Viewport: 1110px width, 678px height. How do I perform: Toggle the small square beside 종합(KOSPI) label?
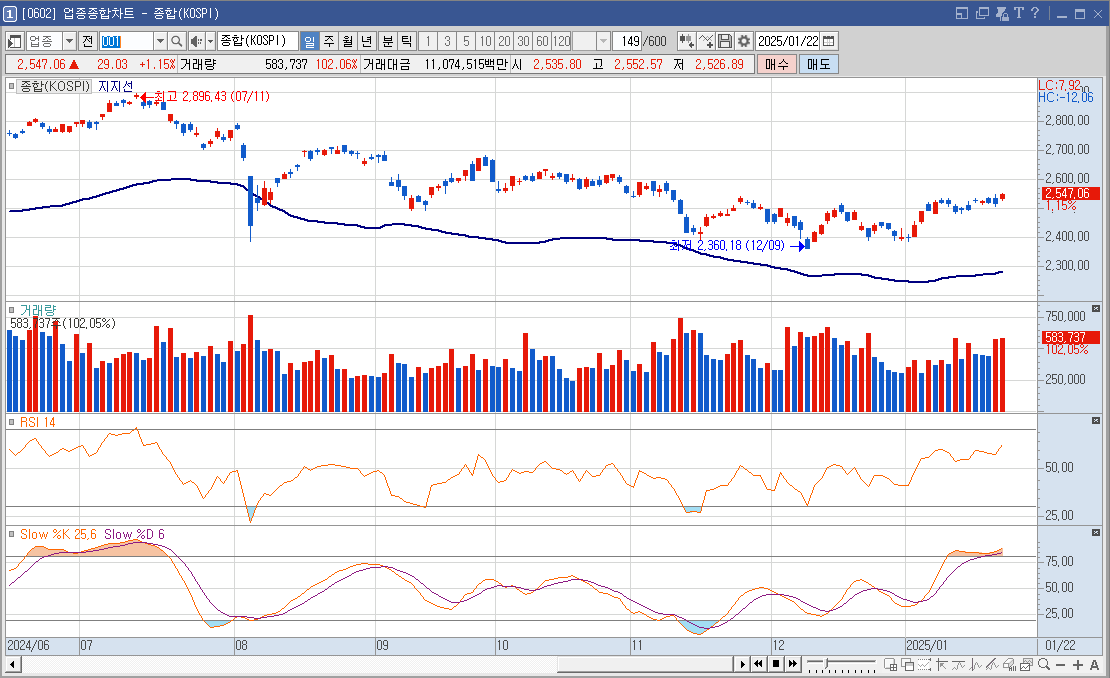coord(11,86)
